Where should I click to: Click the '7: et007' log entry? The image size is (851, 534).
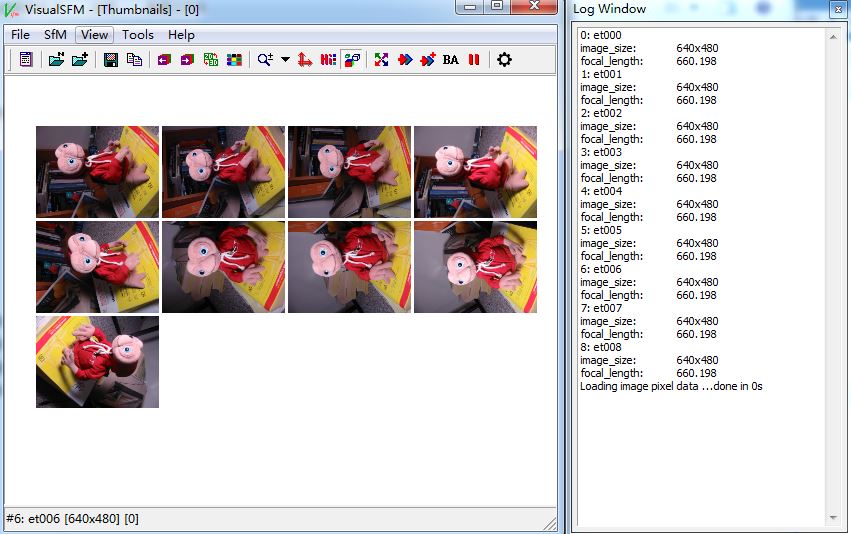(x=601, y=309)
